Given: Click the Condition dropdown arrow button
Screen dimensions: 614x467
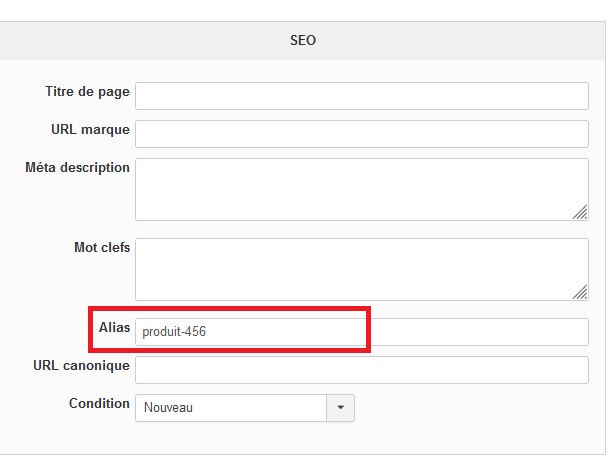Looking at the screenshot, I should point(341,407).
